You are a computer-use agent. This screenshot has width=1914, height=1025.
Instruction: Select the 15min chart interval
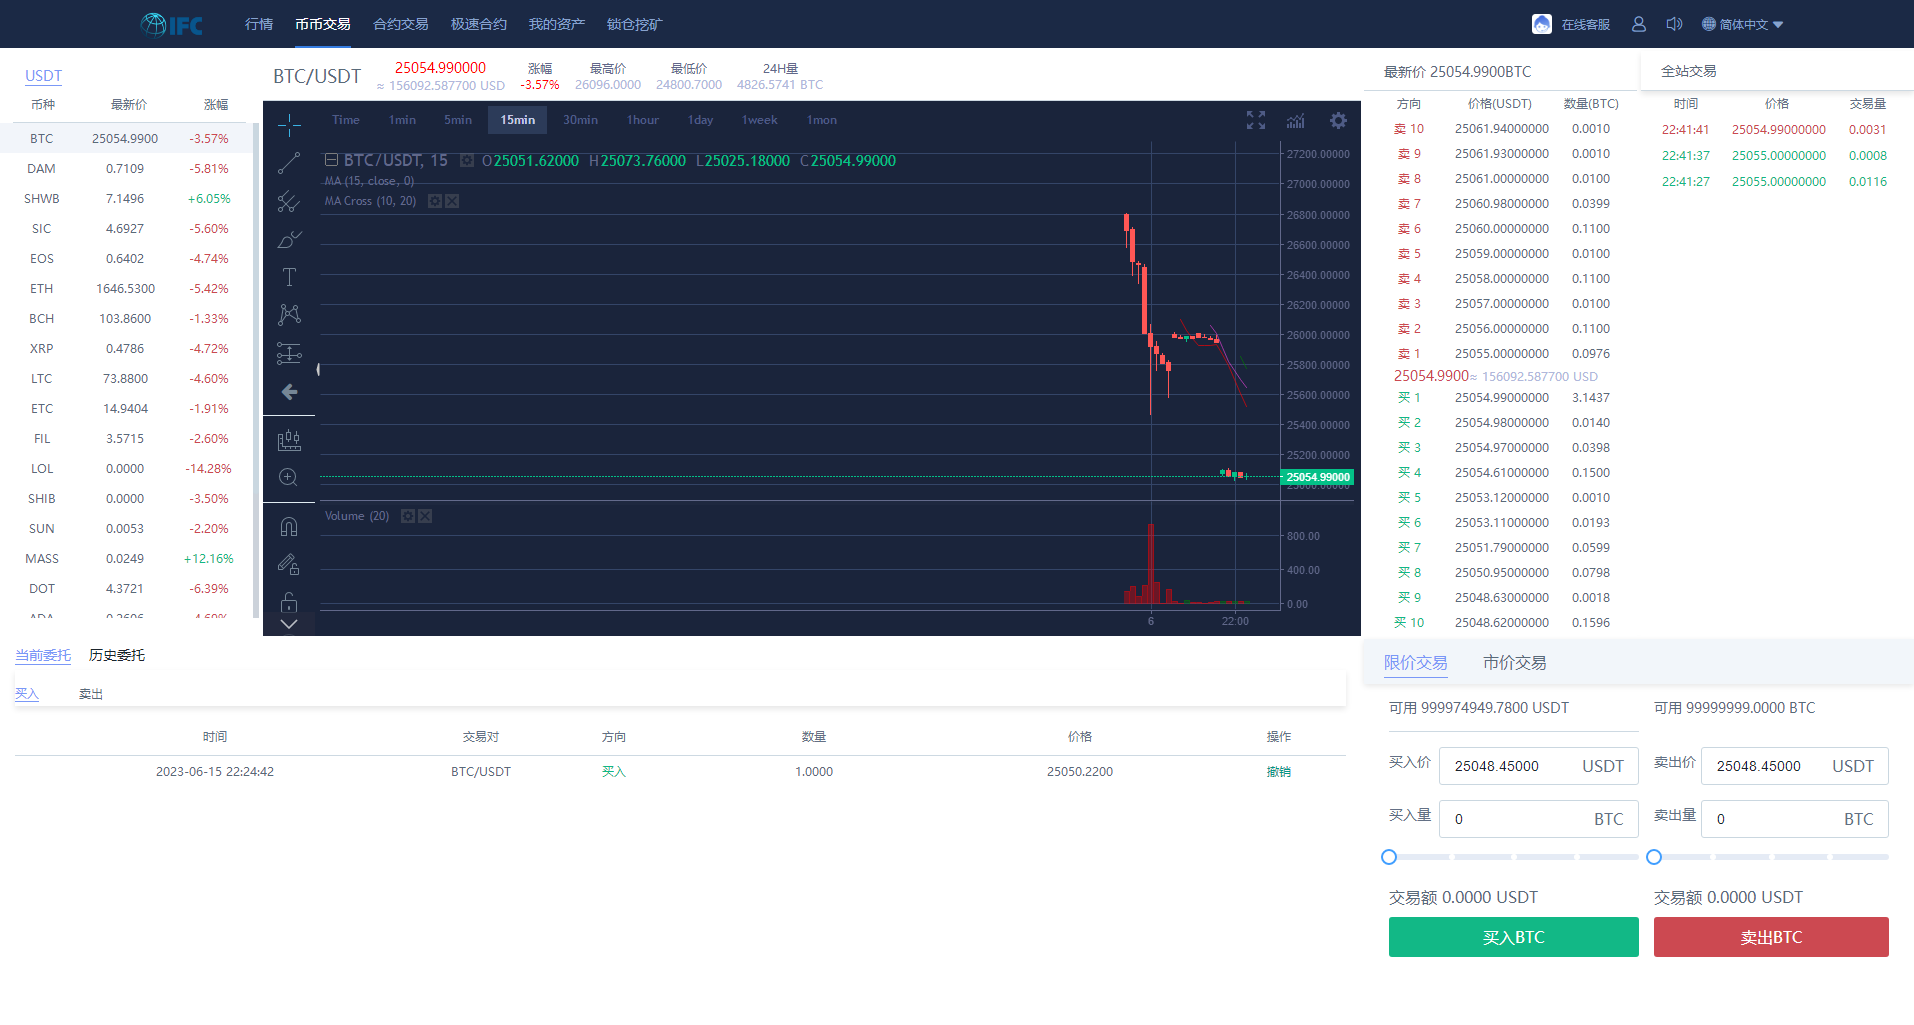[518, 120]
